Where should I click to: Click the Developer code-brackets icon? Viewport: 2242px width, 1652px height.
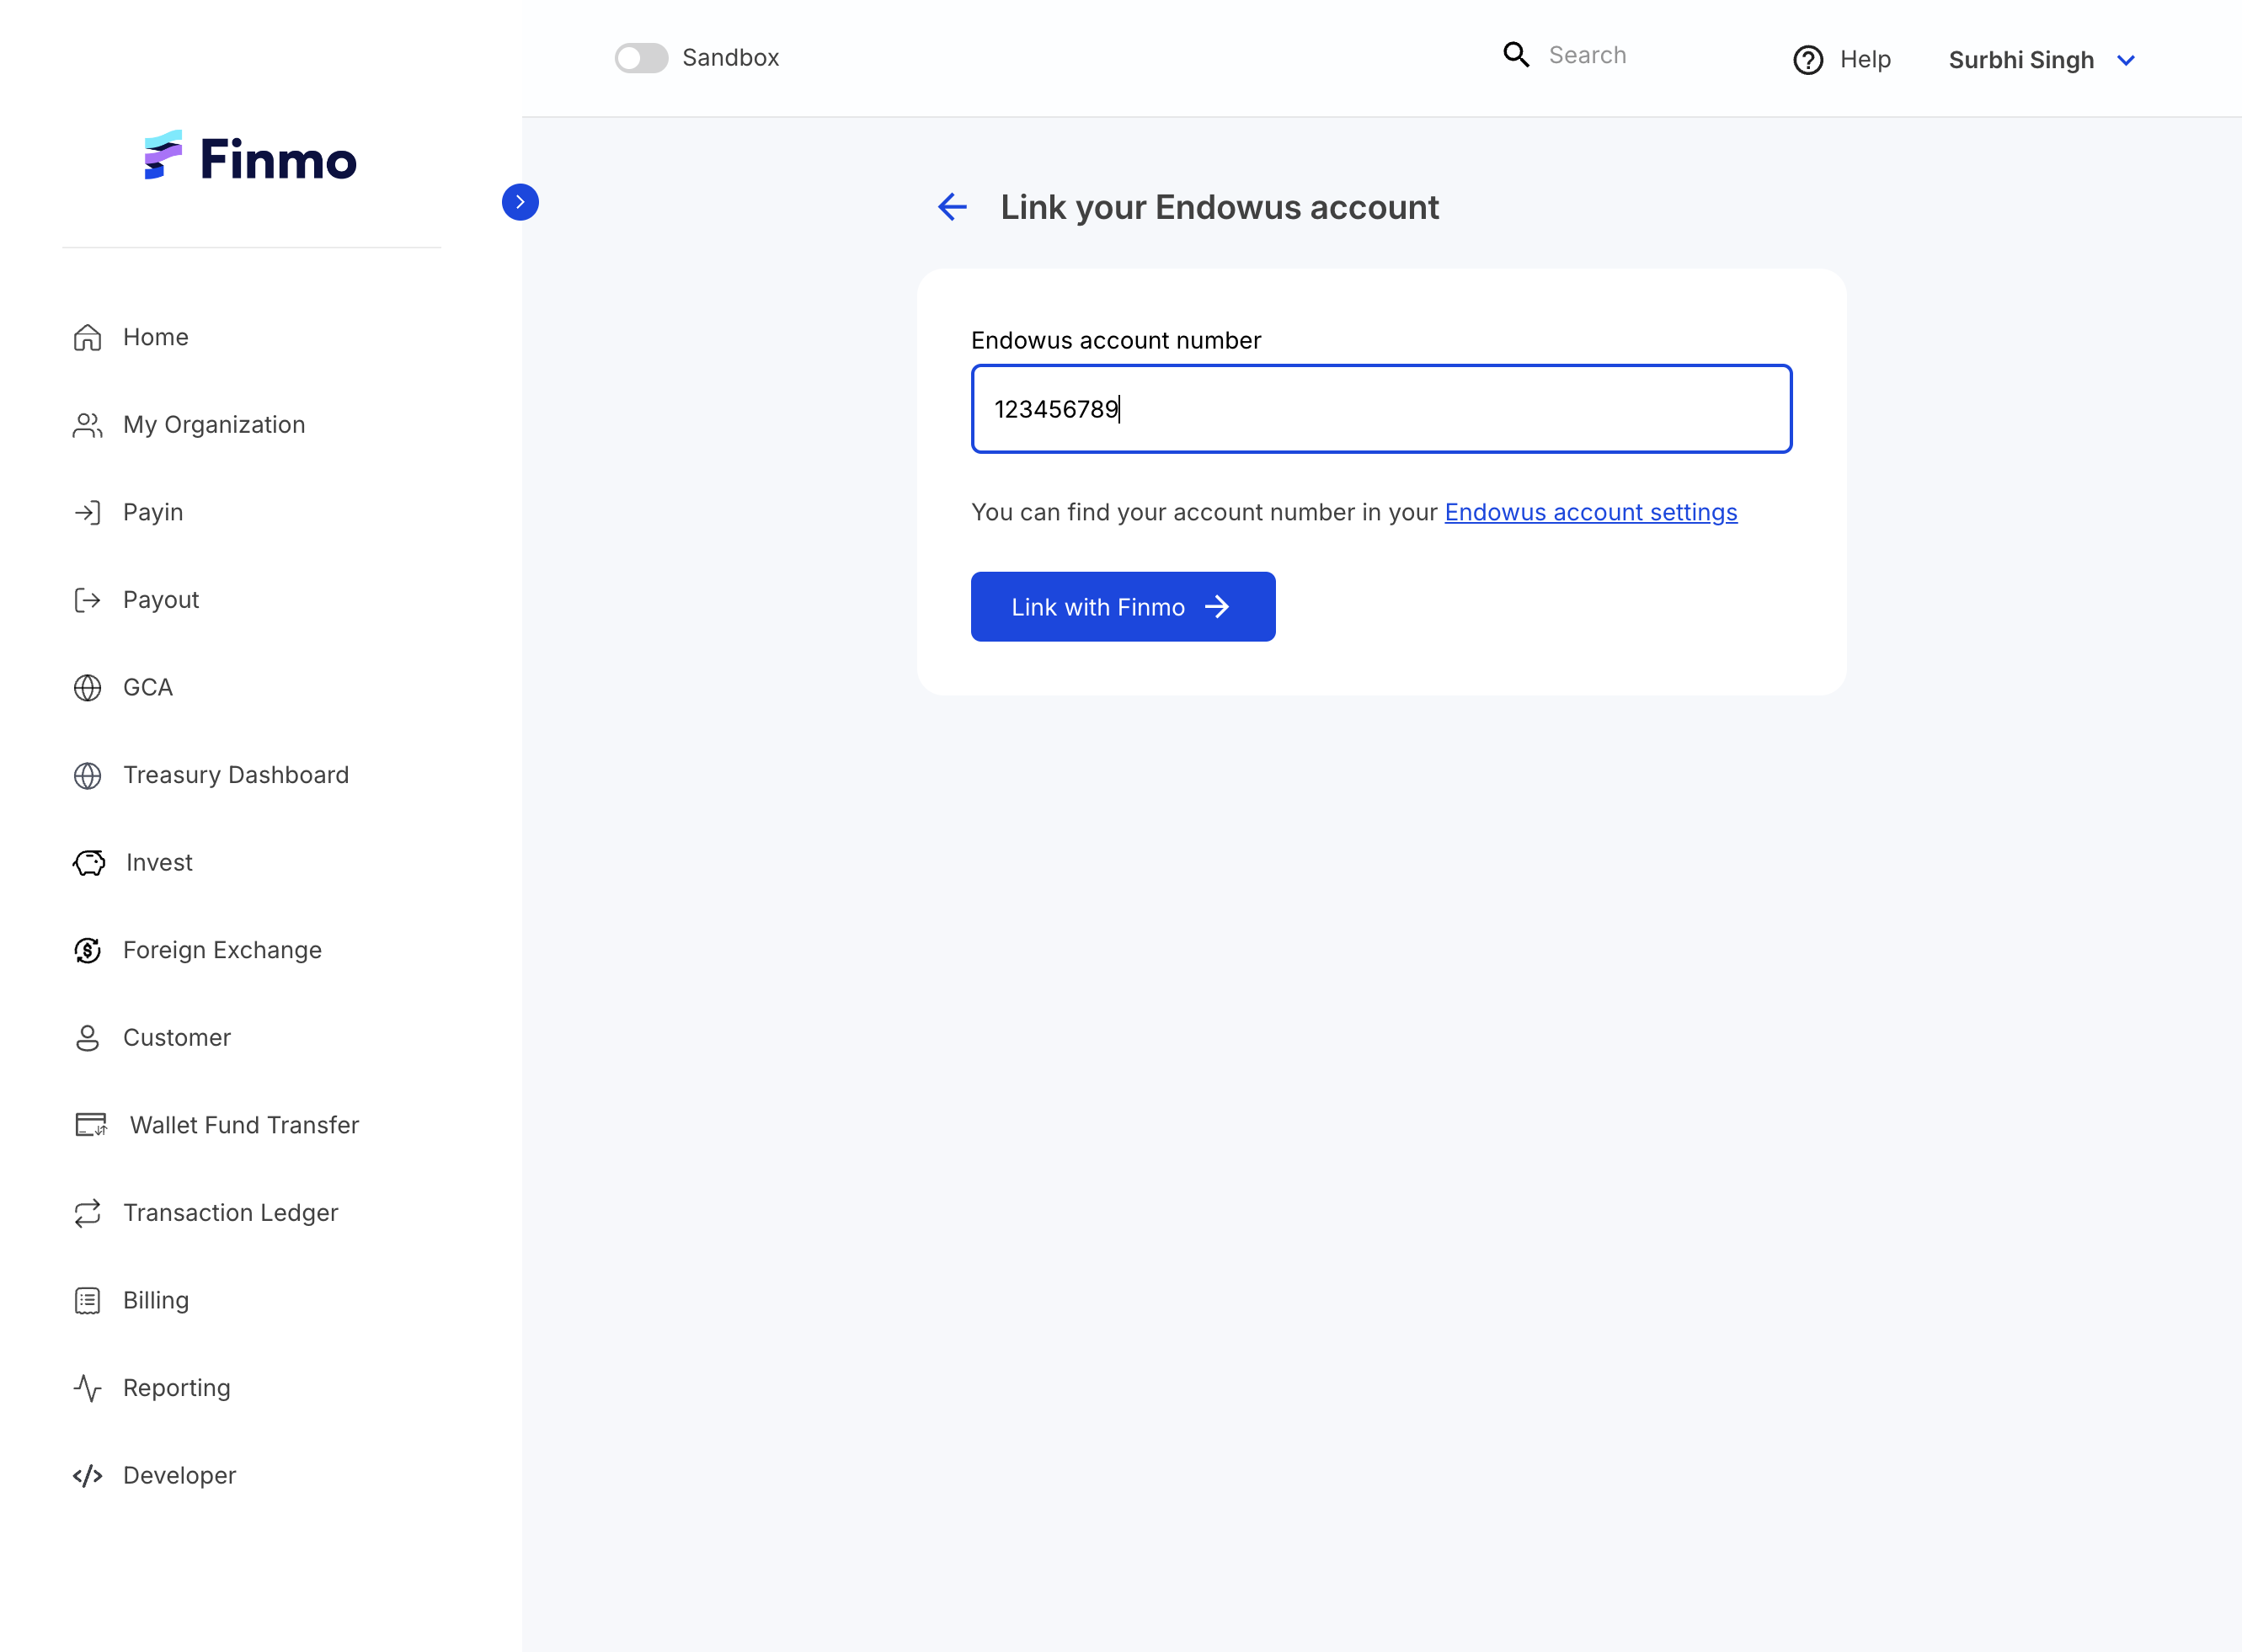[87, 1476]
